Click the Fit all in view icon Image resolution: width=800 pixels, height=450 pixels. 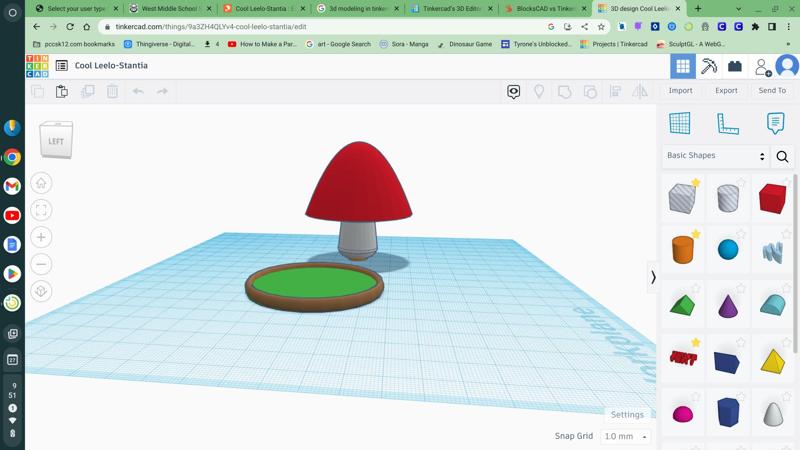41,210
